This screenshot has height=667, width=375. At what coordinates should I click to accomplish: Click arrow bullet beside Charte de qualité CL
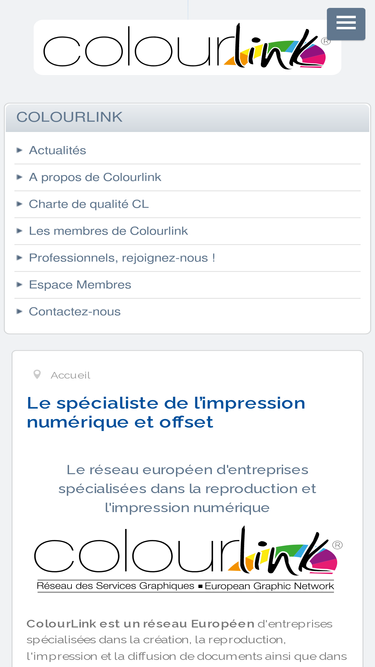[x=19, y=204]
